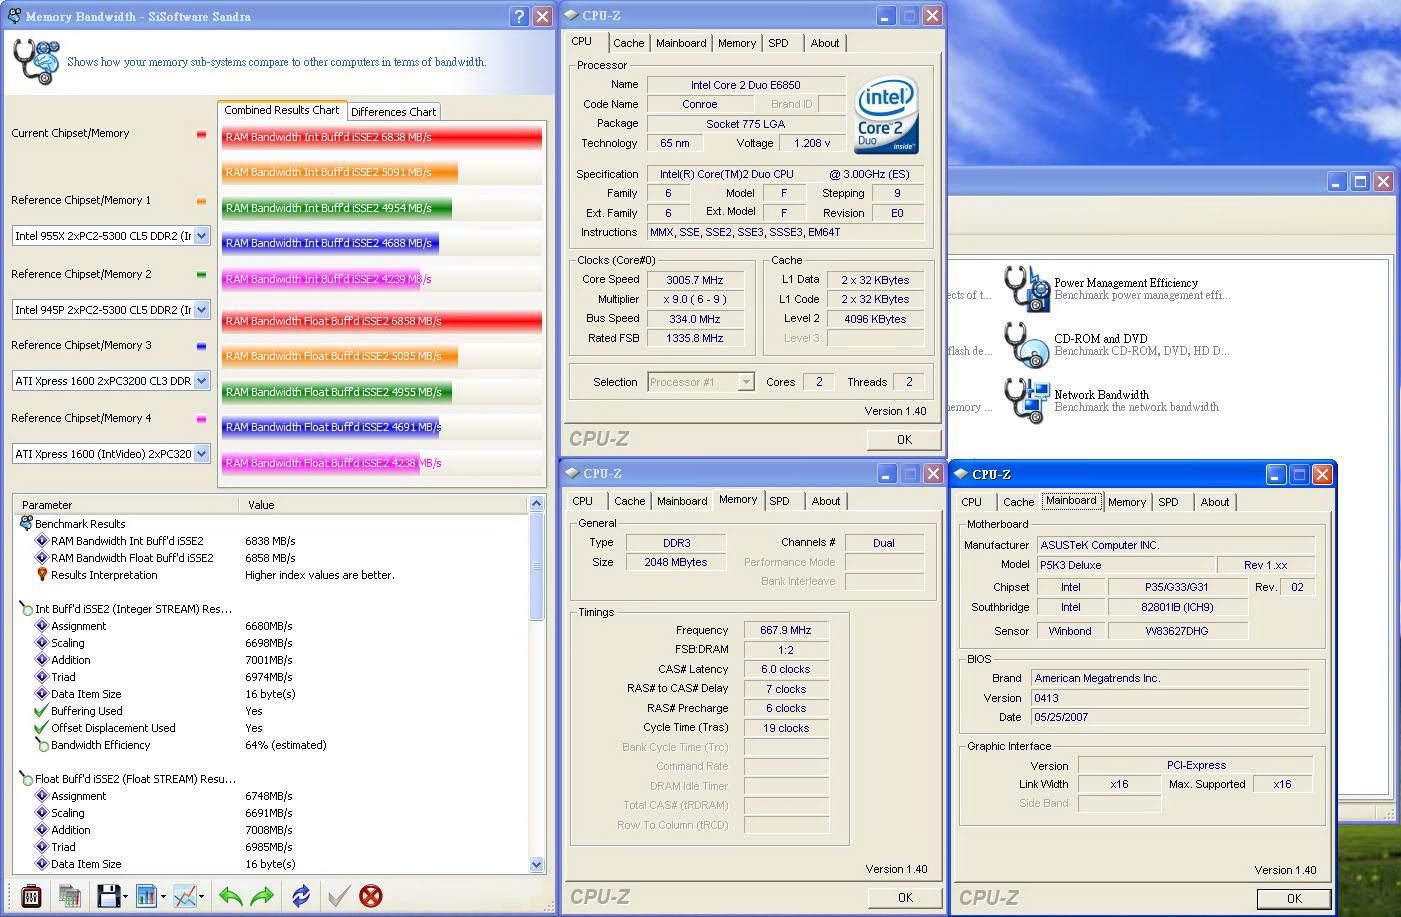
Task: Click the red RAM Bandwidth Float 6858 MB/s bar
Action: pos(382,321)
